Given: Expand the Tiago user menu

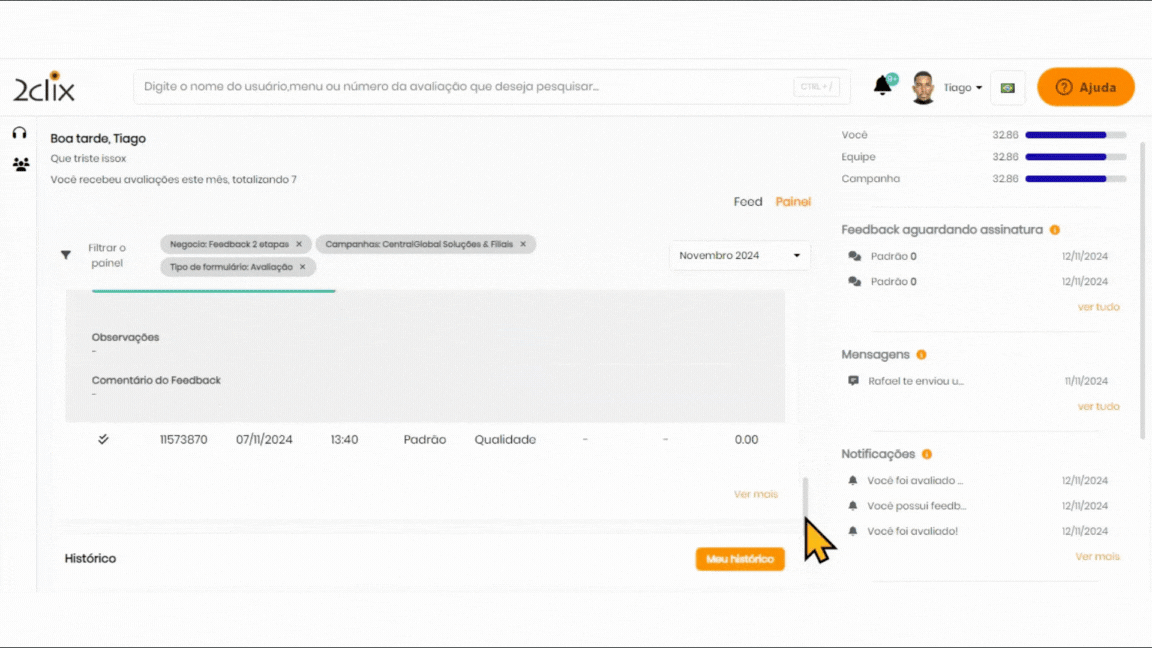Looking at the screenshot, I should coord(962,88).
